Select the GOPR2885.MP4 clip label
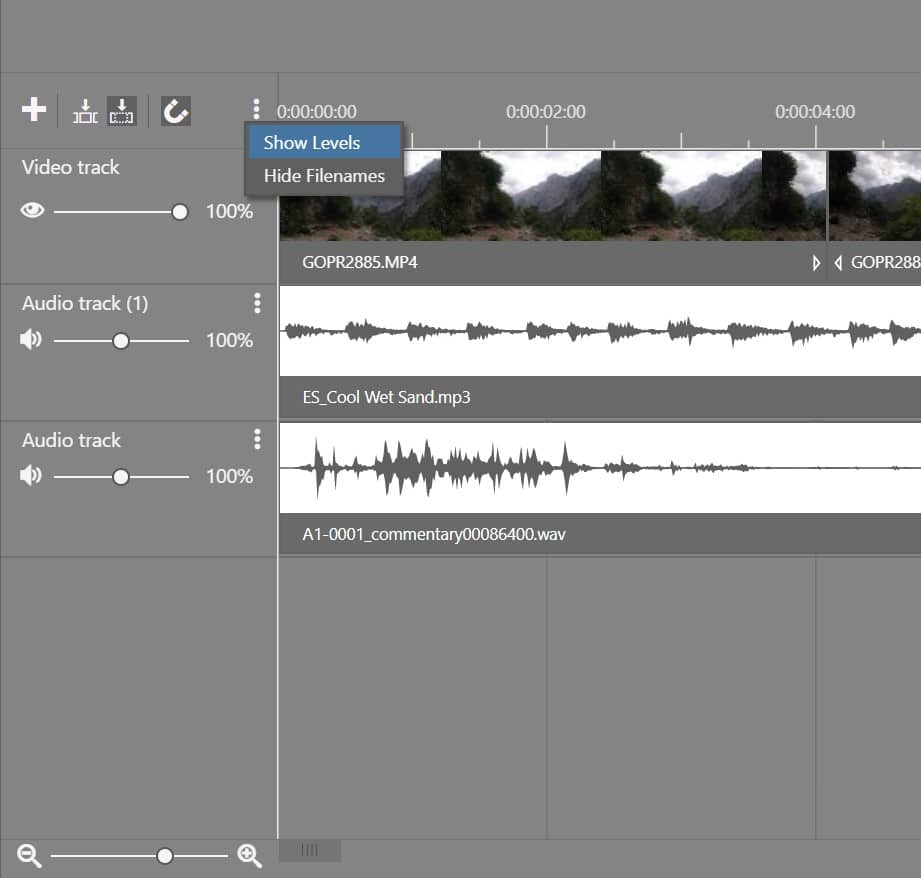 (x=359, y=263)
